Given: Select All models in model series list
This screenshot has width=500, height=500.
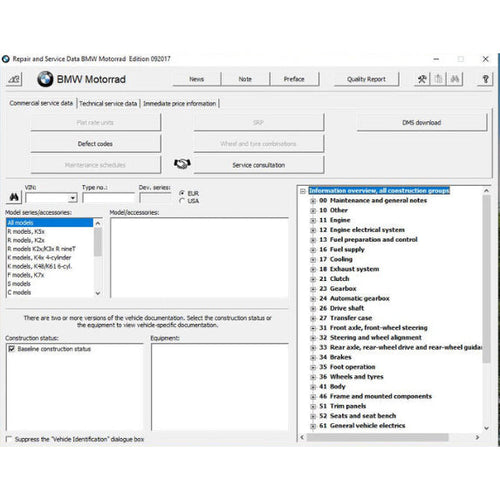Looking at the screenshot, I should (x=49, y=223).
